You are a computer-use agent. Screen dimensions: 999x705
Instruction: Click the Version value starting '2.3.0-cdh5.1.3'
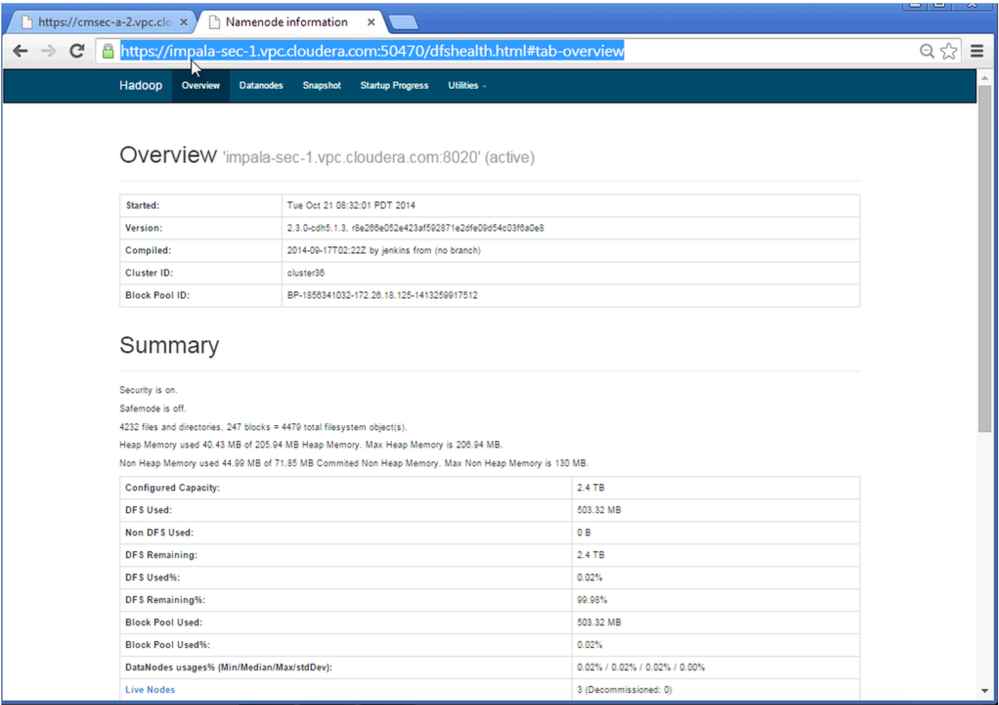pyautogui.click(x=415, y=228)
